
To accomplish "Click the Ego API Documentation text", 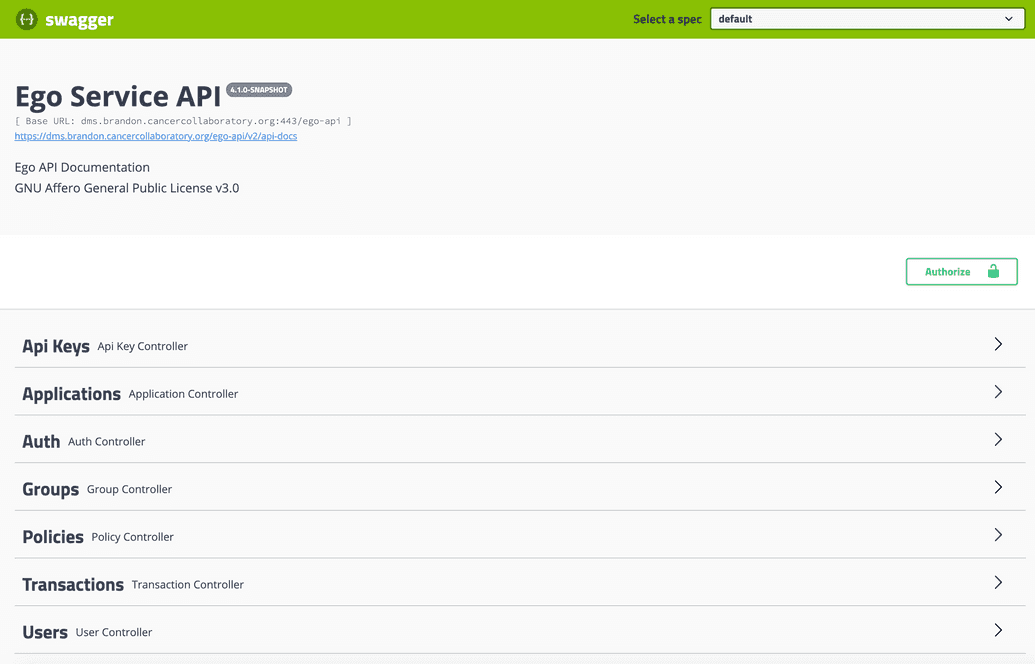I will tap(82, 168).
